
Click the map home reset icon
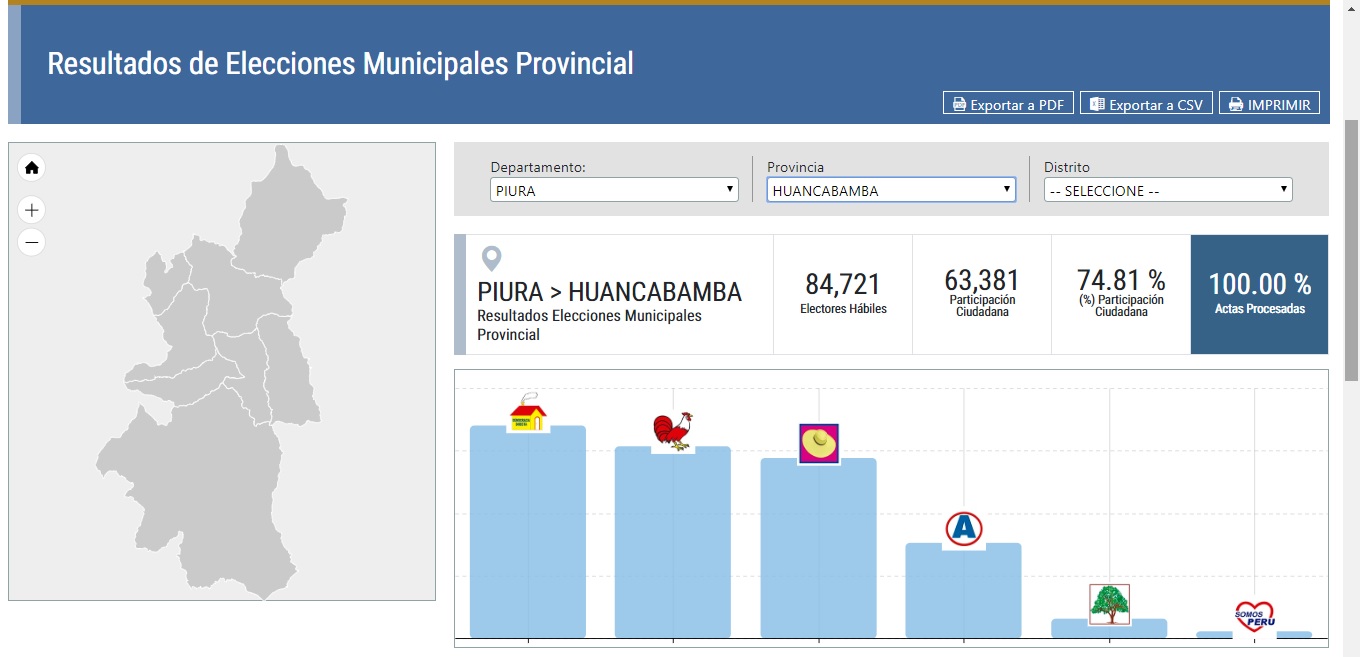(x=32, y=167)
